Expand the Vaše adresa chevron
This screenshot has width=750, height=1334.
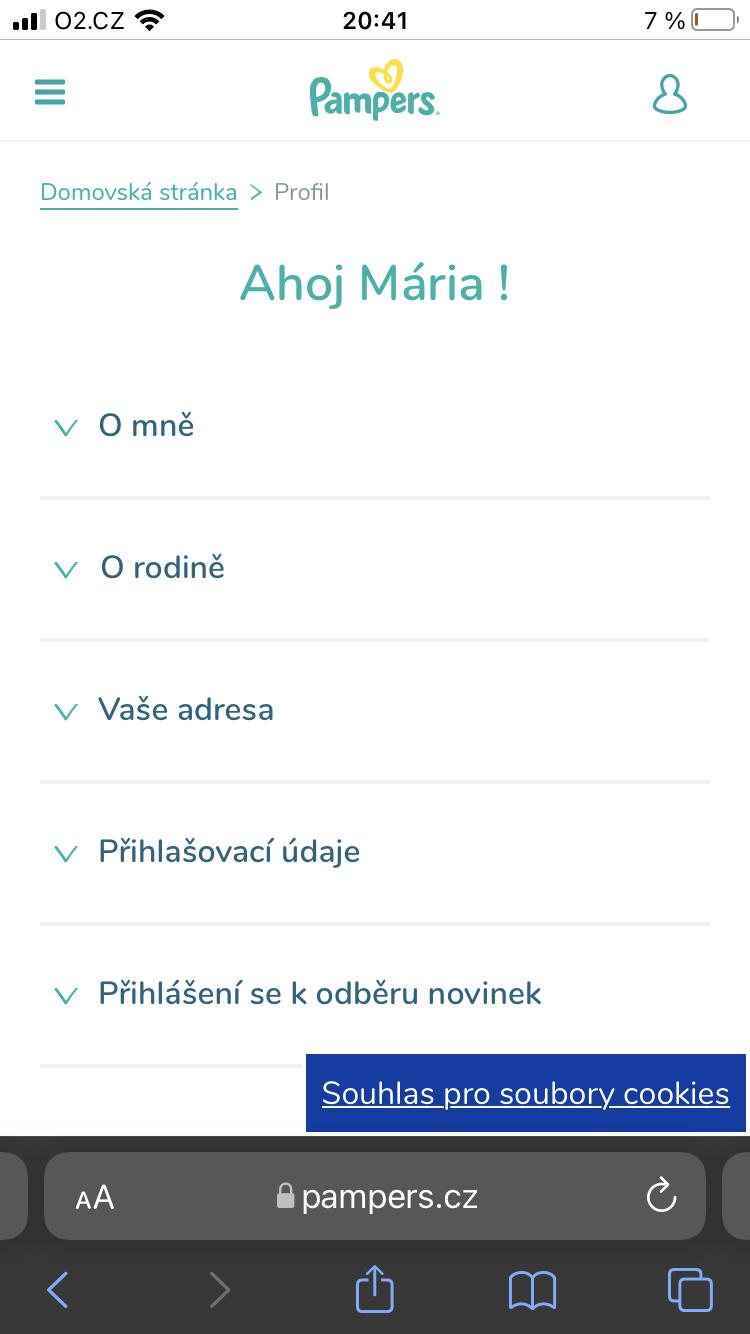click(66, 712)
